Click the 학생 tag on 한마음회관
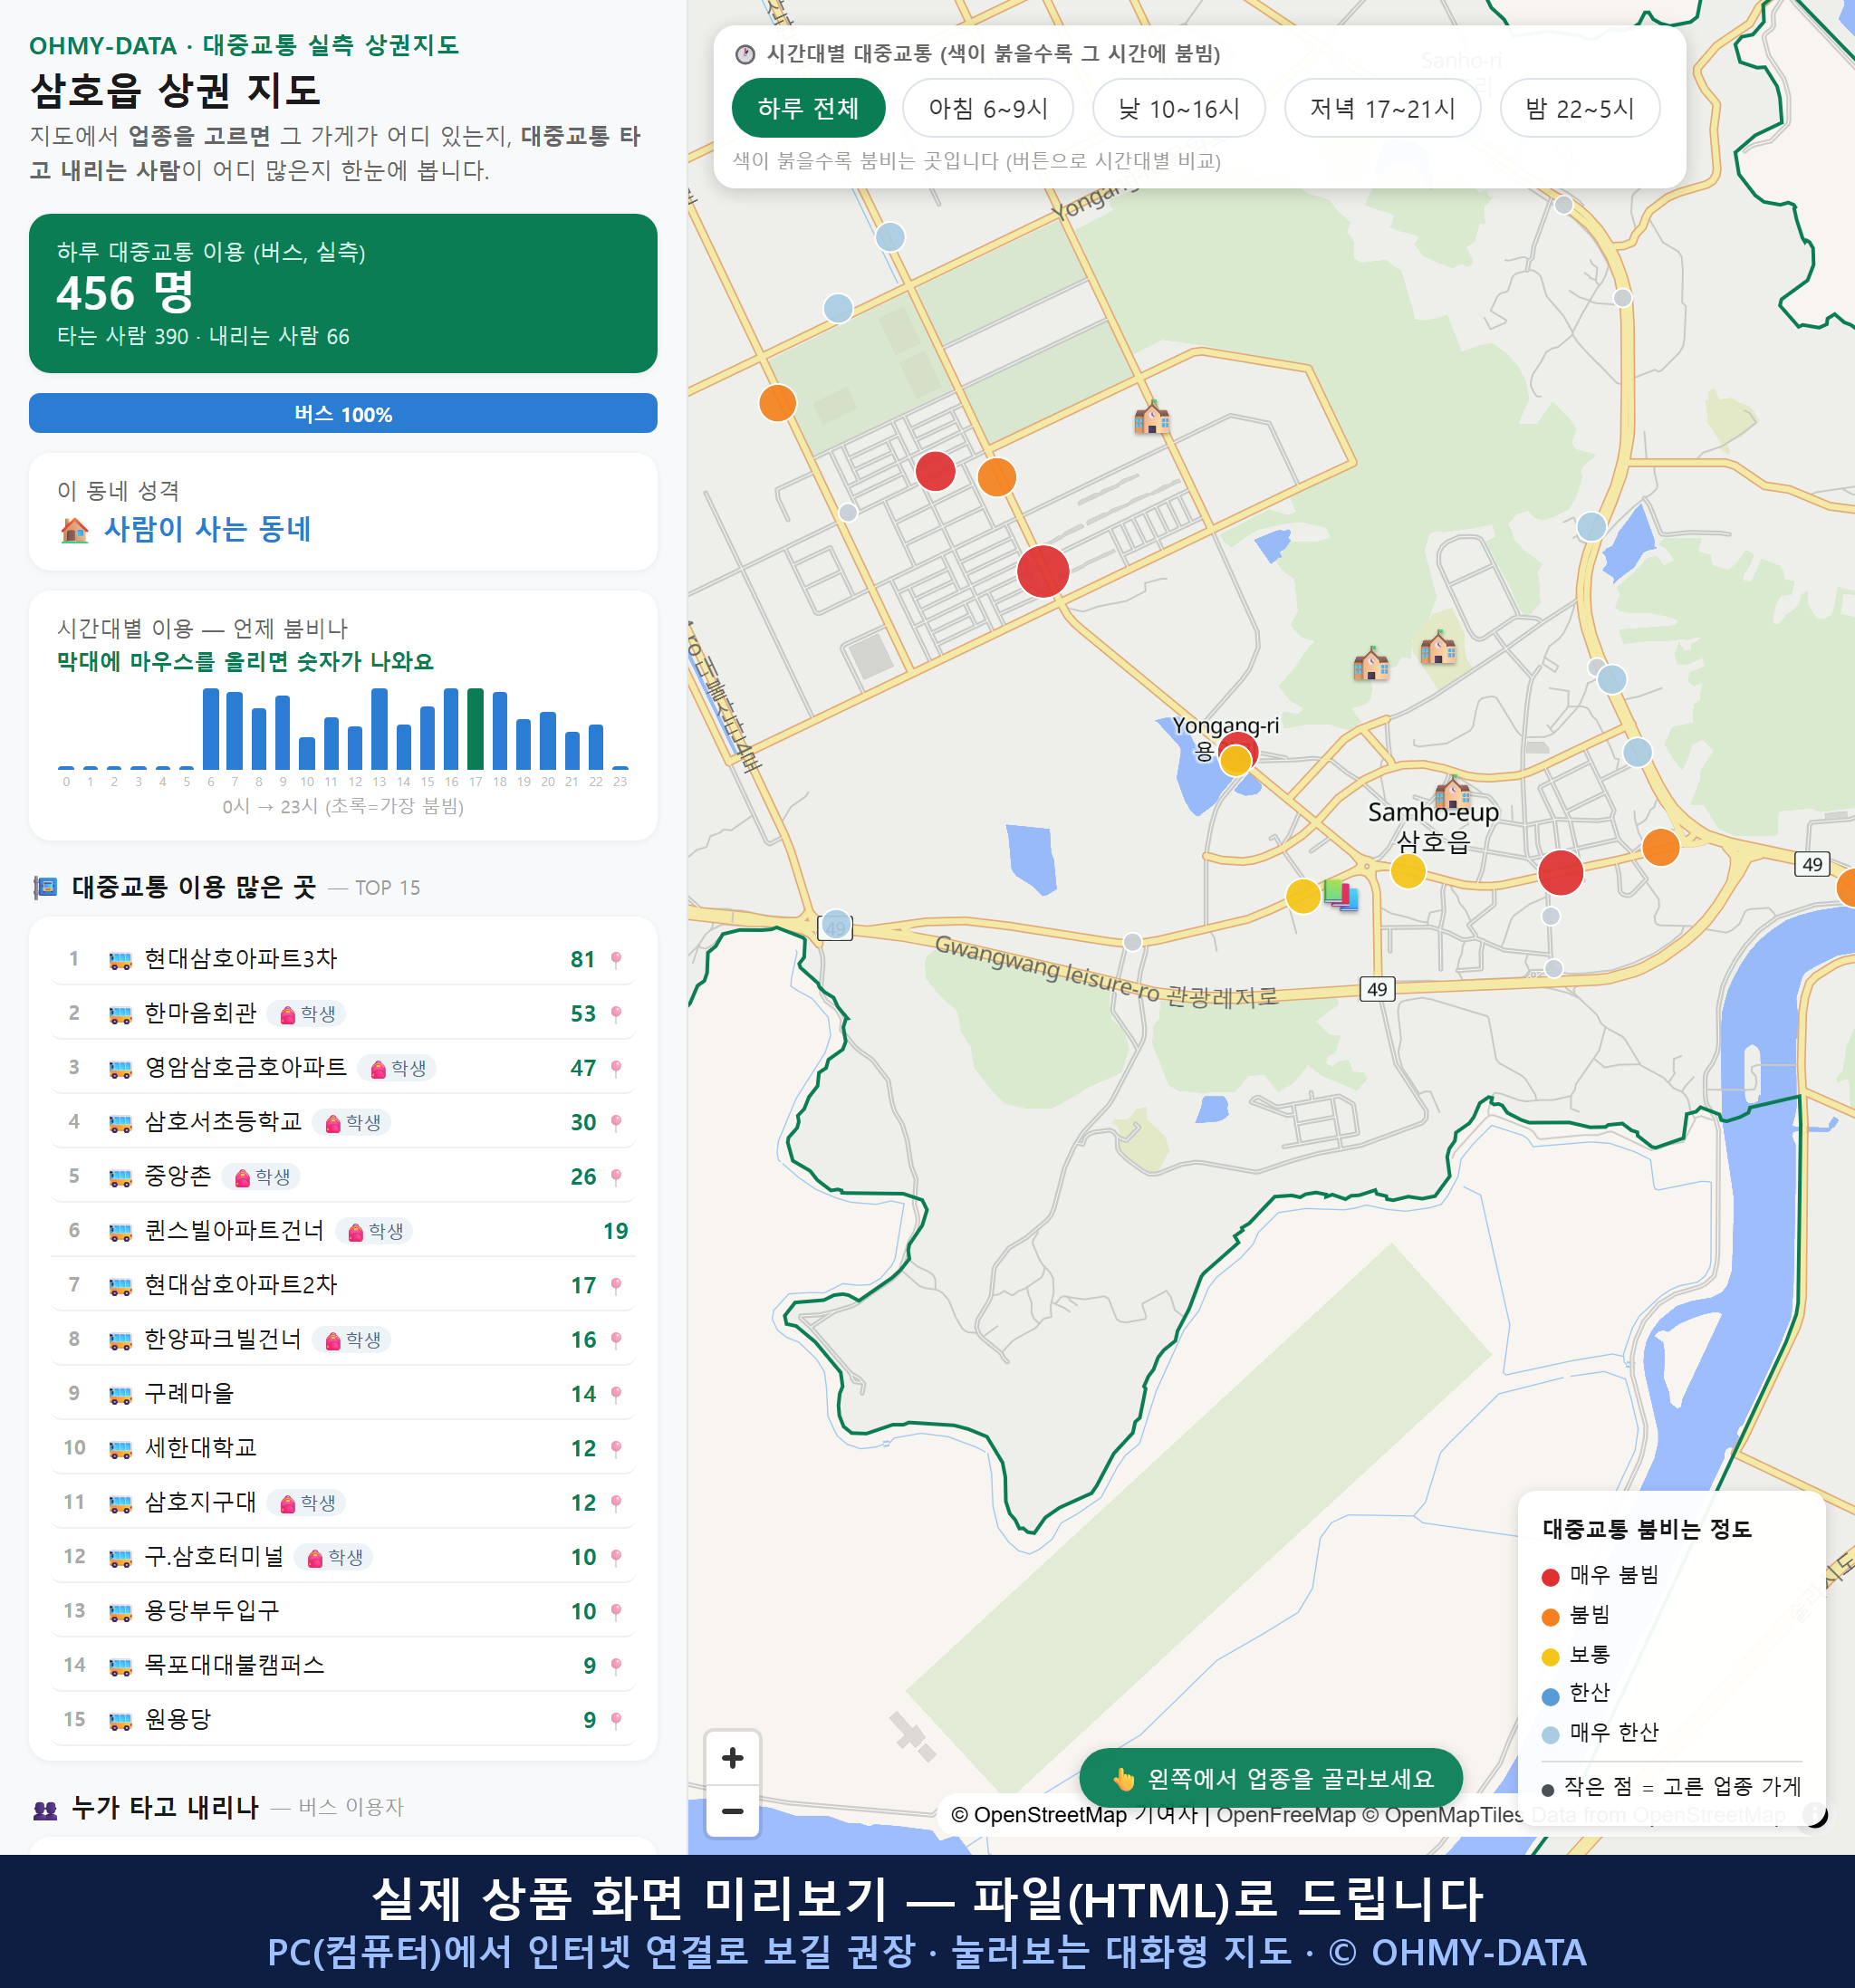The width and height of the screenshot is (1855, 1988). pos(307,1014)
